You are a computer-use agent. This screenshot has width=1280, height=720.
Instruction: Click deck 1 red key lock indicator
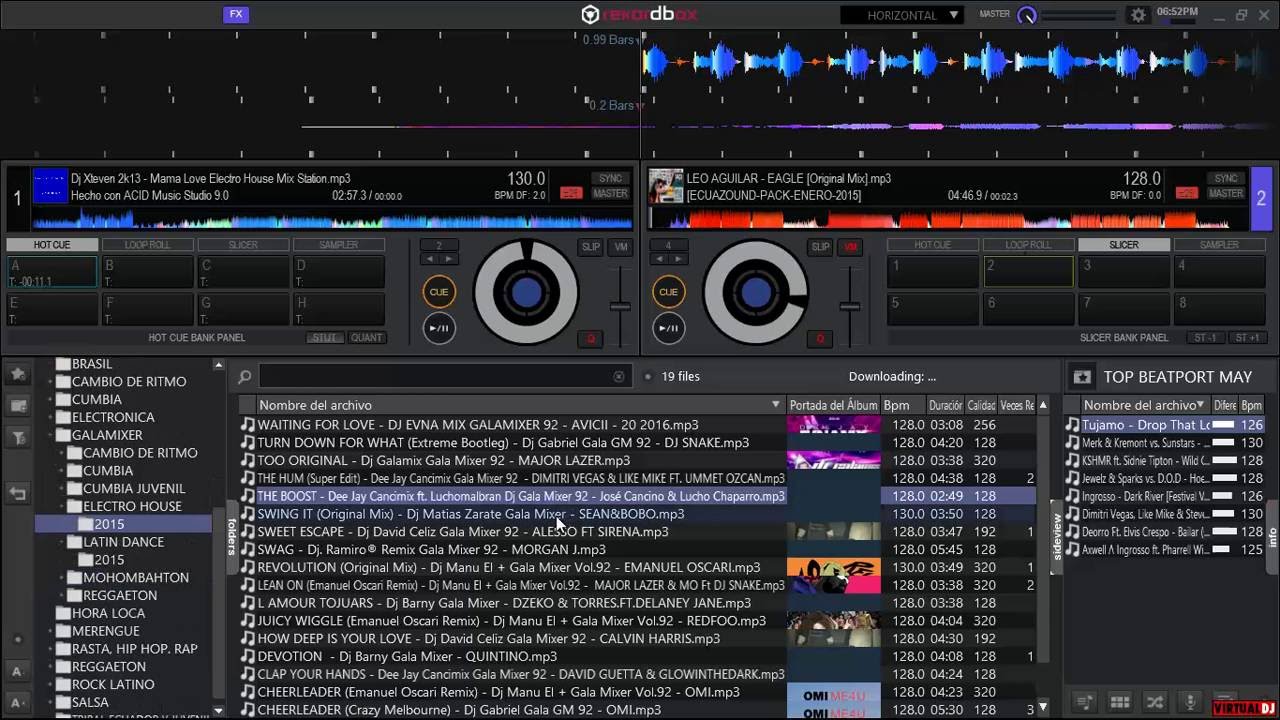[x=571, y=193]
